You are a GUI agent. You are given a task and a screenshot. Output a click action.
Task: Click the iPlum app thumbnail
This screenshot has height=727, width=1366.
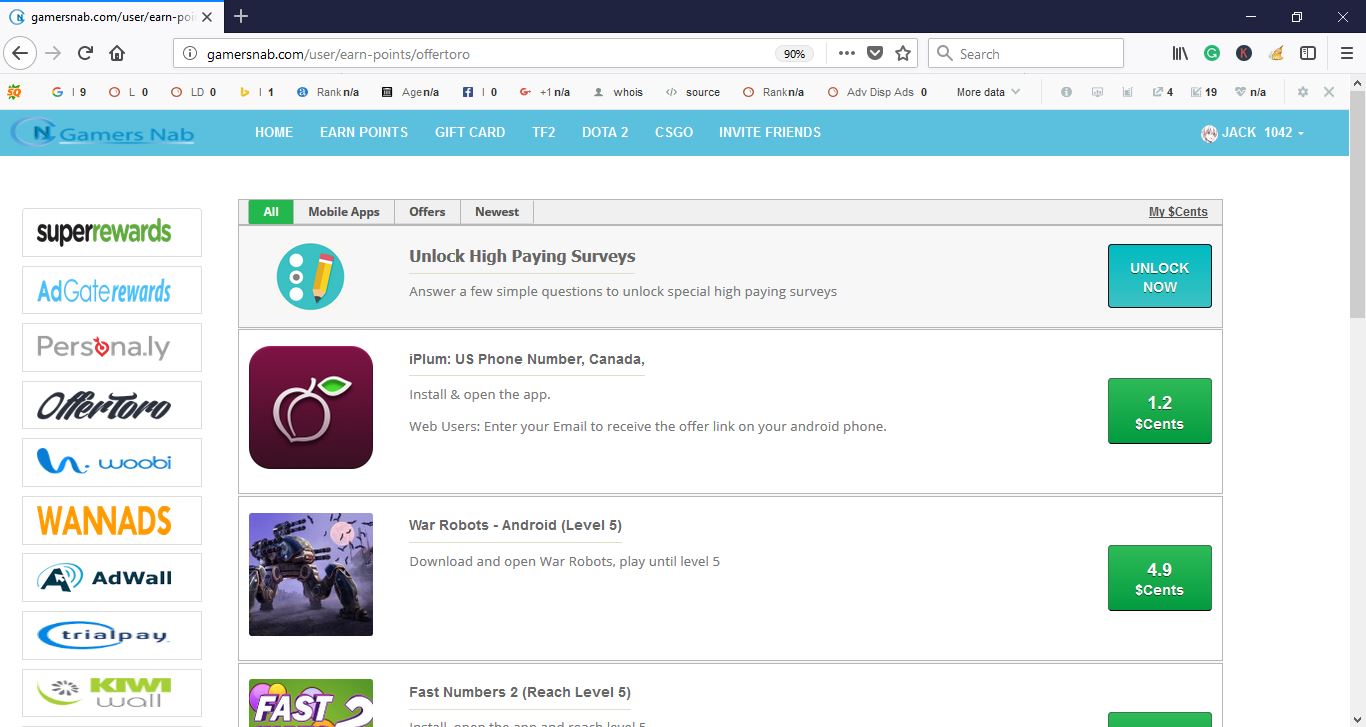(x=311, y=407)
